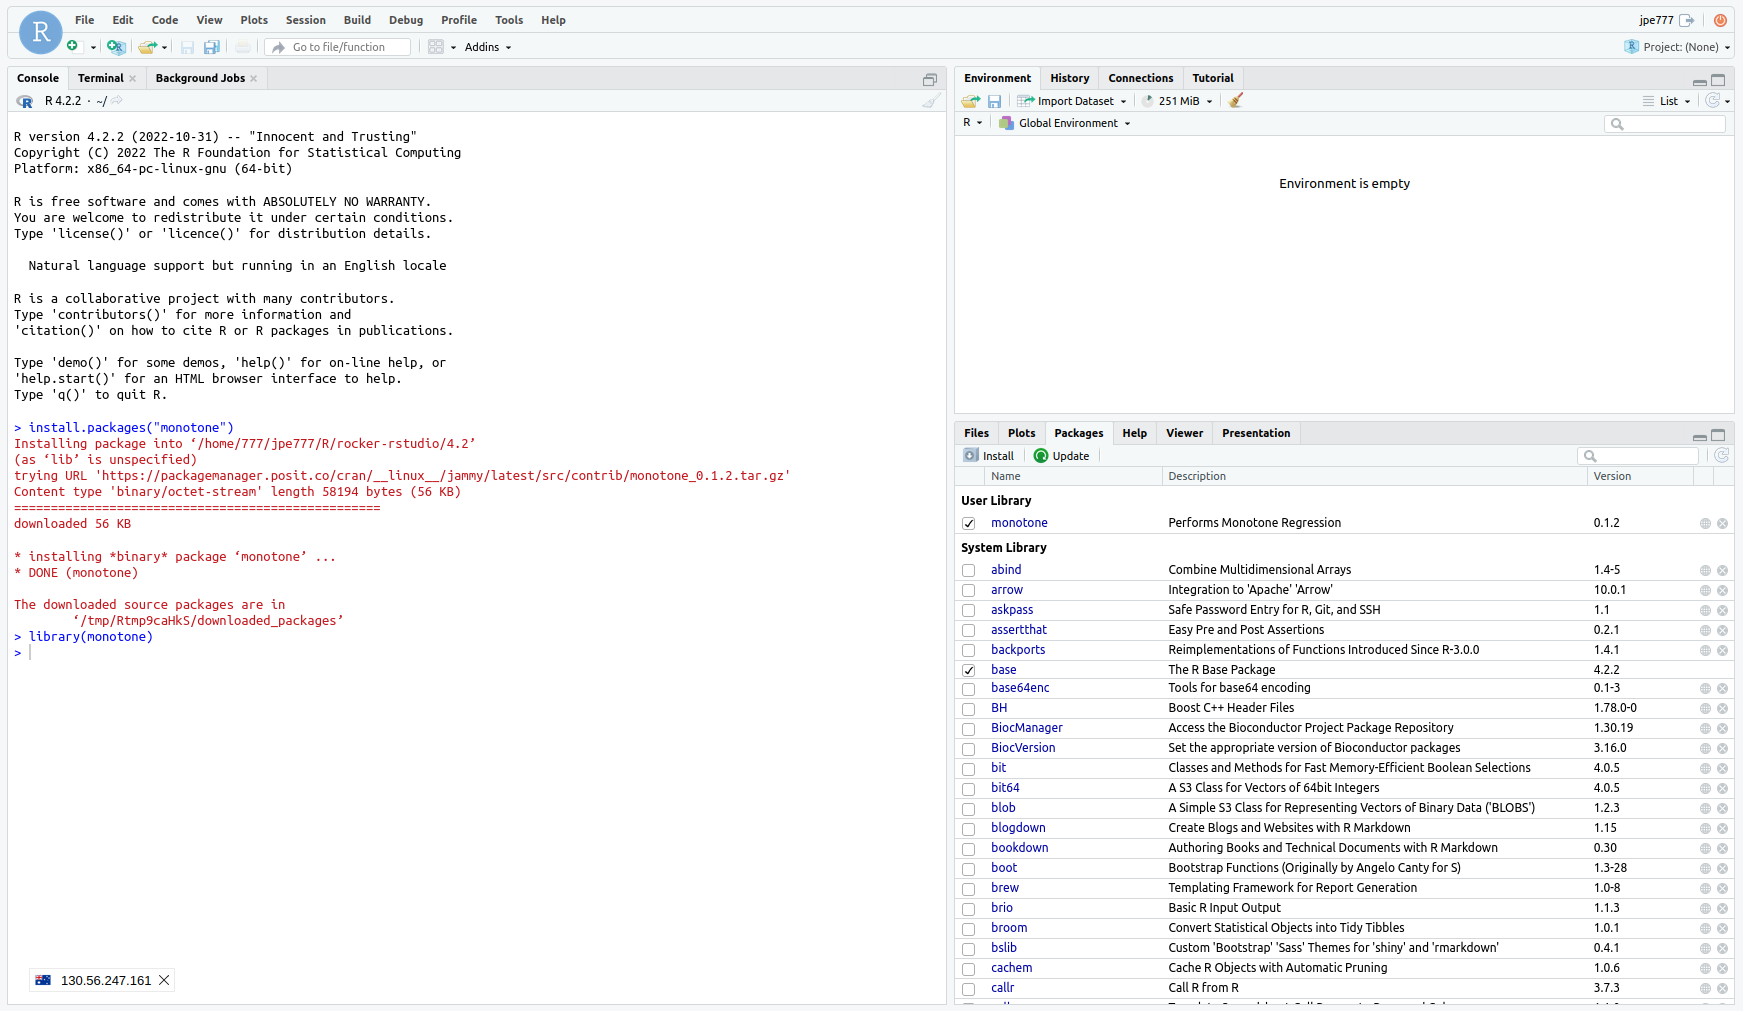Viewport: 1743px width, 1011px height.
Task: Clear environment objects with the broom icon
Action: (x=1236, y=101)
